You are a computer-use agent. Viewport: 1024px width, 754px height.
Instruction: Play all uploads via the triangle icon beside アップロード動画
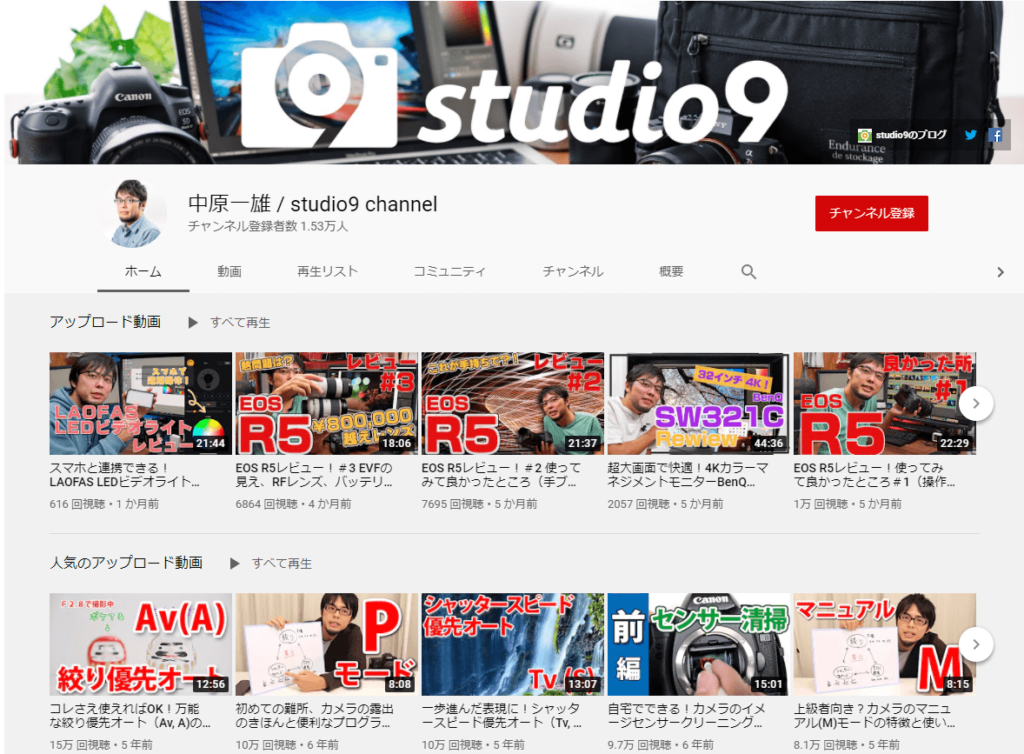[193, 322]
